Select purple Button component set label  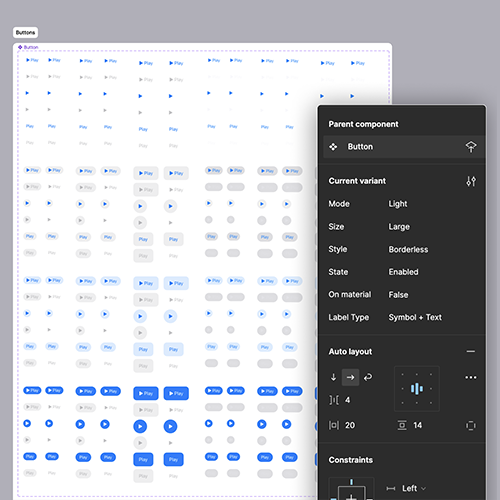click(28, 47)
